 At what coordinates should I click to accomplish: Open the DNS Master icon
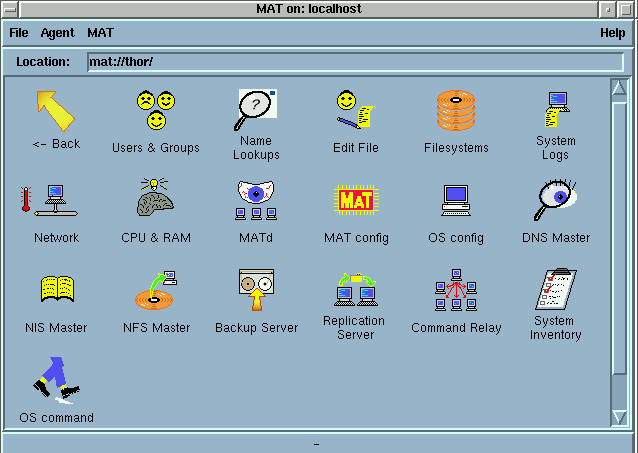[556, 200]
